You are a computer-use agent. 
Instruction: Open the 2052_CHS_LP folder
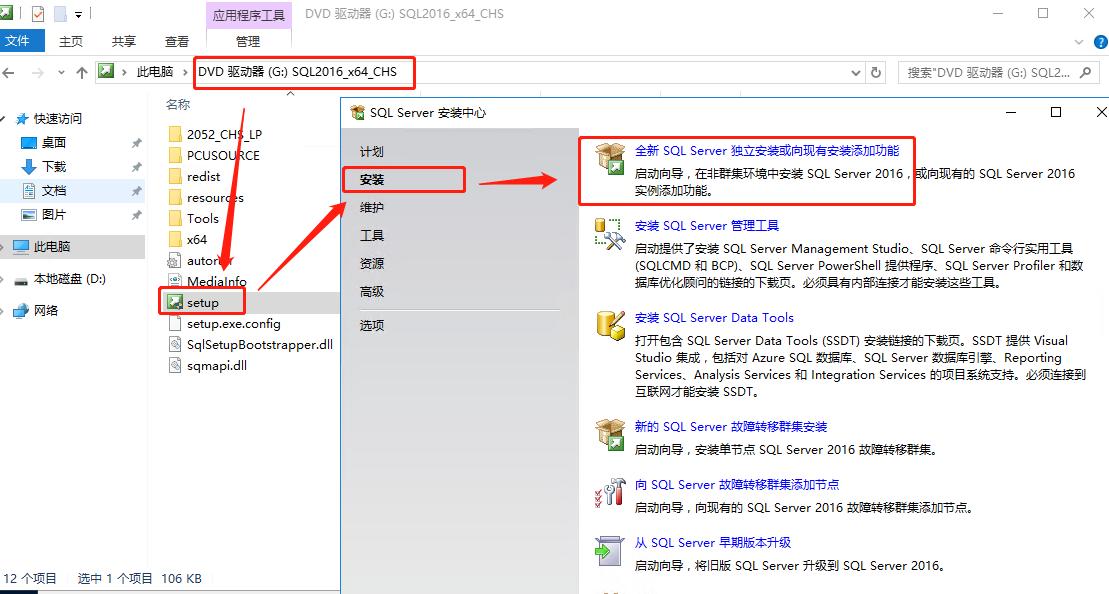point(224,134)
